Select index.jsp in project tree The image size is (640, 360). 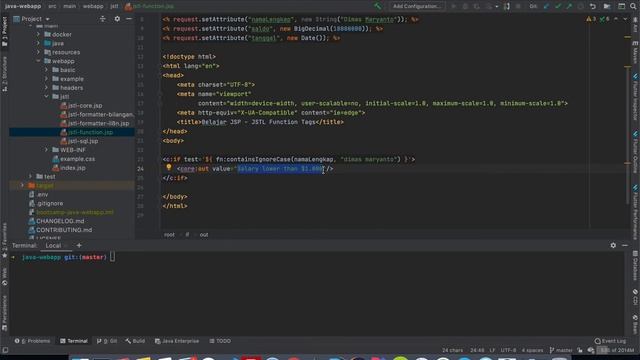point(69,168)
